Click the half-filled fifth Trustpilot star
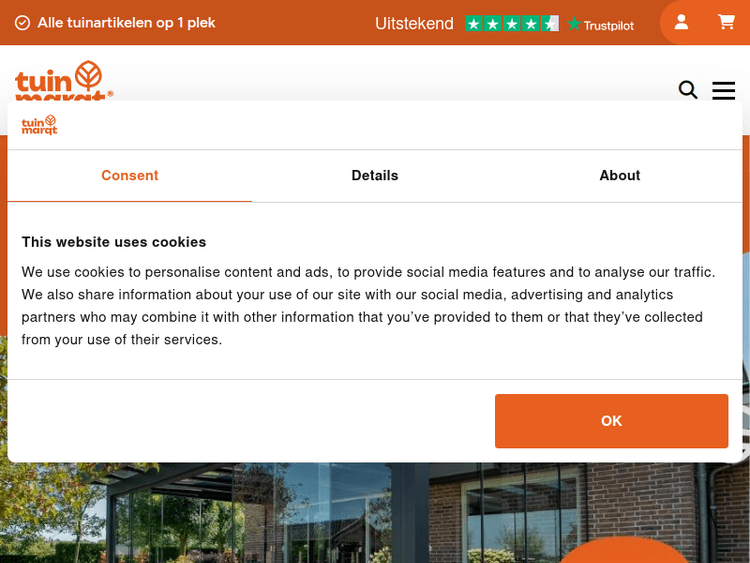 point(550,23)
